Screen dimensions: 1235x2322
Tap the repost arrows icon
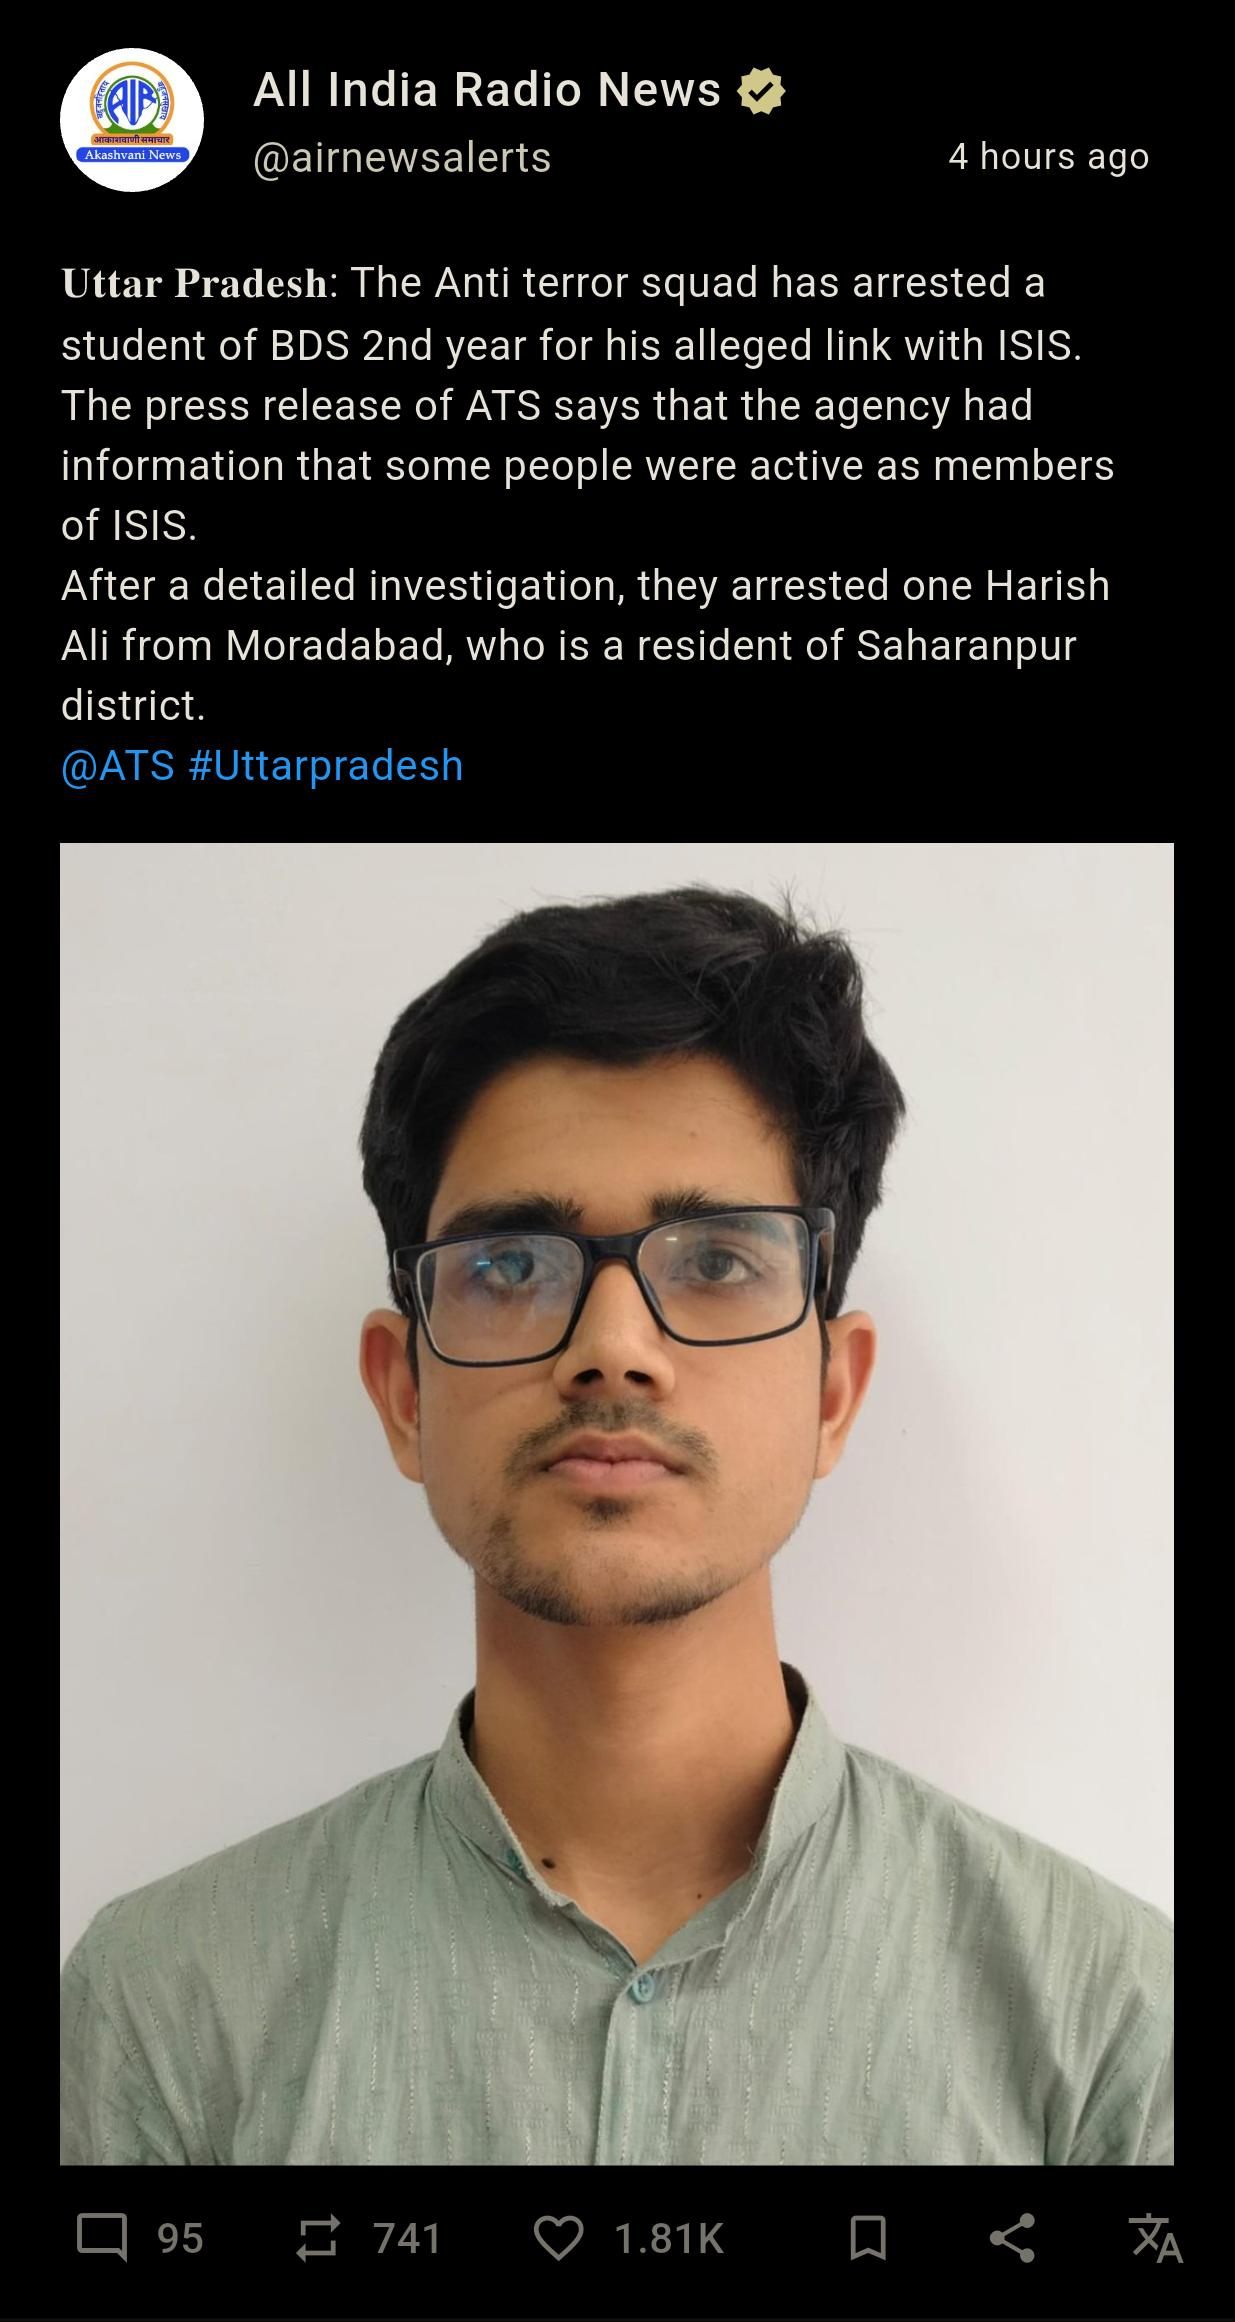tap(317, 2238)
